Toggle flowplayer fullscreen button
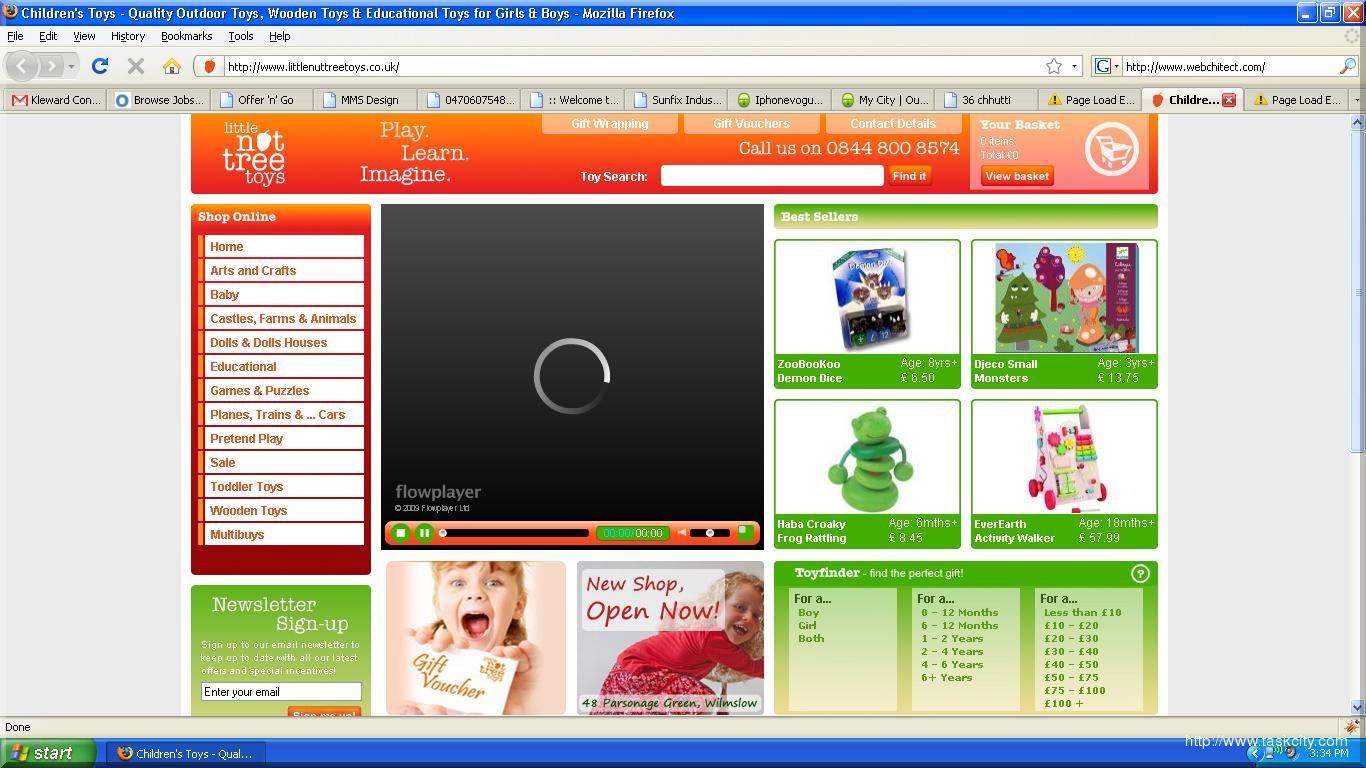This screenshot has height=768, width=1366. (x=745, y=533)
